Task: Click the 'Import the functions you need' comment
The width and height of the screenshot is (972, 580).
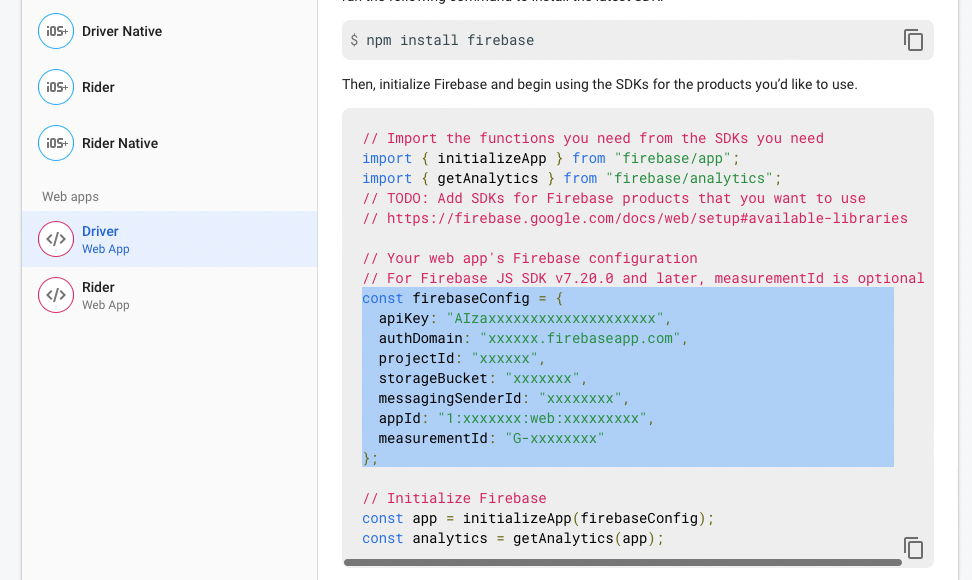Action: click(593, 138)
